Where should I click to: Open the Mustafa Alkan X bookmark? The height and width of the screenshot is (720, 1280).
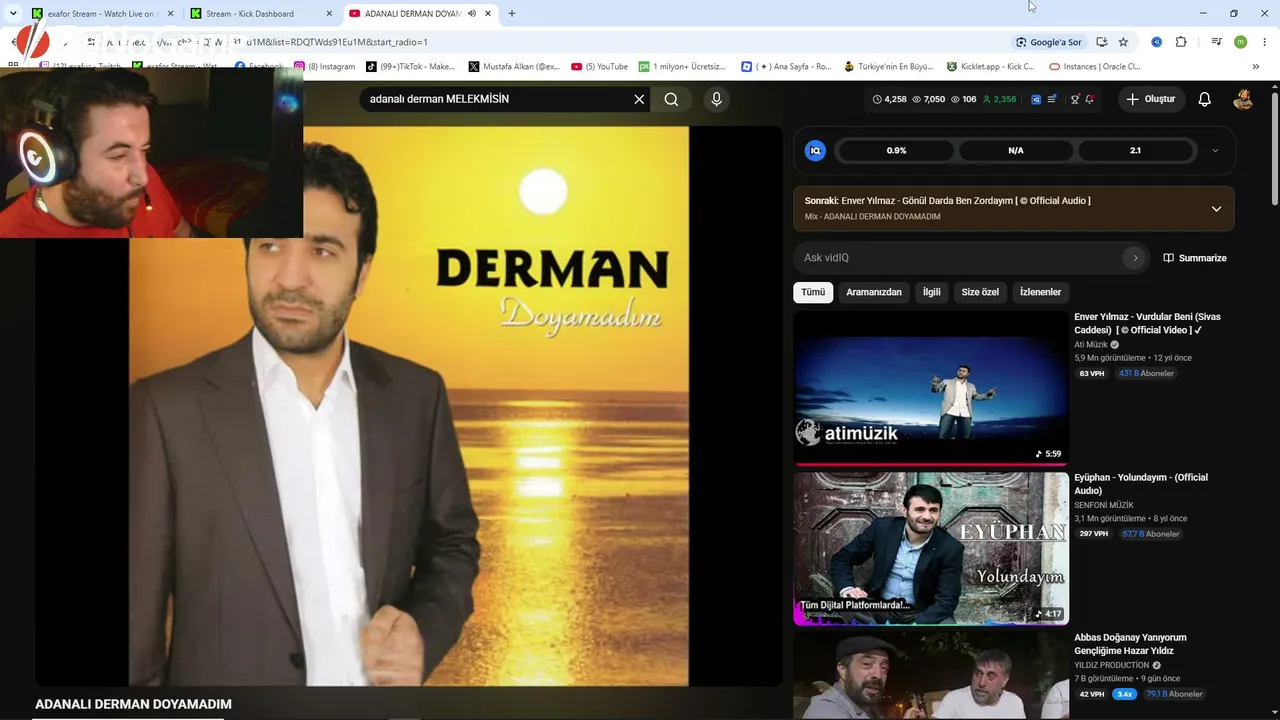[x=514, y=67]
